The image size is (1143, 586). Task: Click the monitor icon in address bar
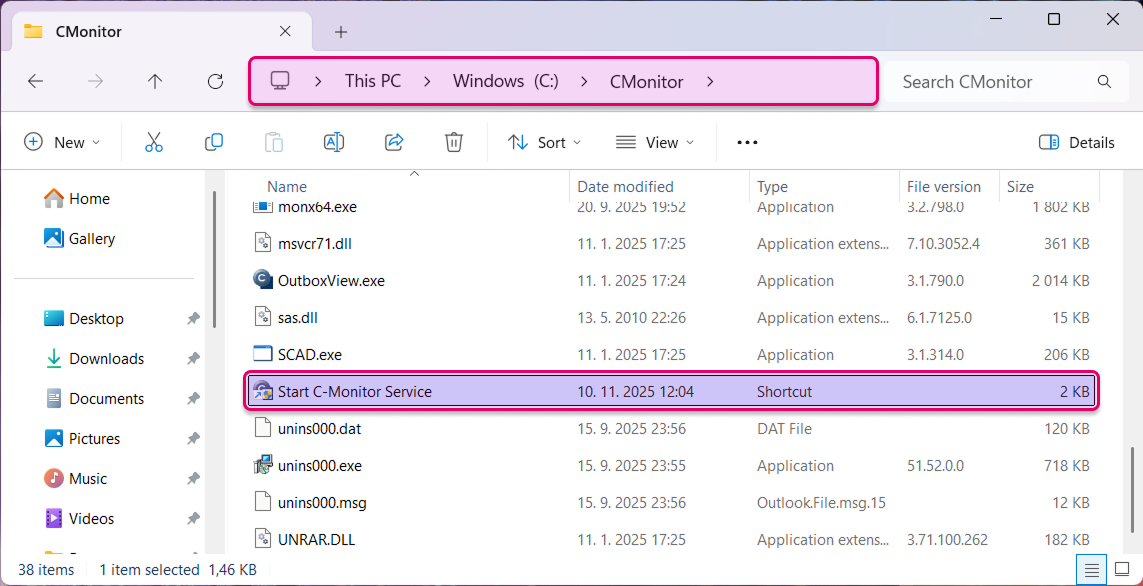click(280, 82)
